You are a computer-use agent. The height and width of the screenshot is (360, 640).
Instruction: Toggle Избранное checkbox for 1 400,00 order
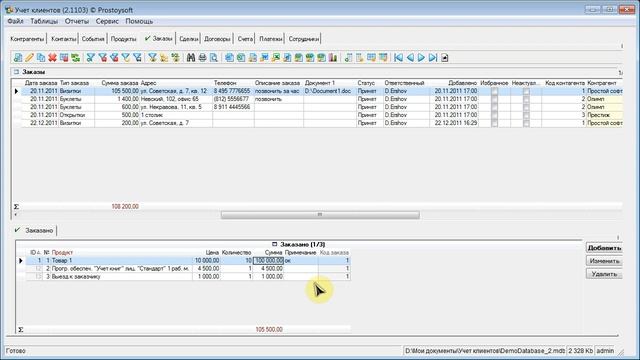tap(494, 99)
